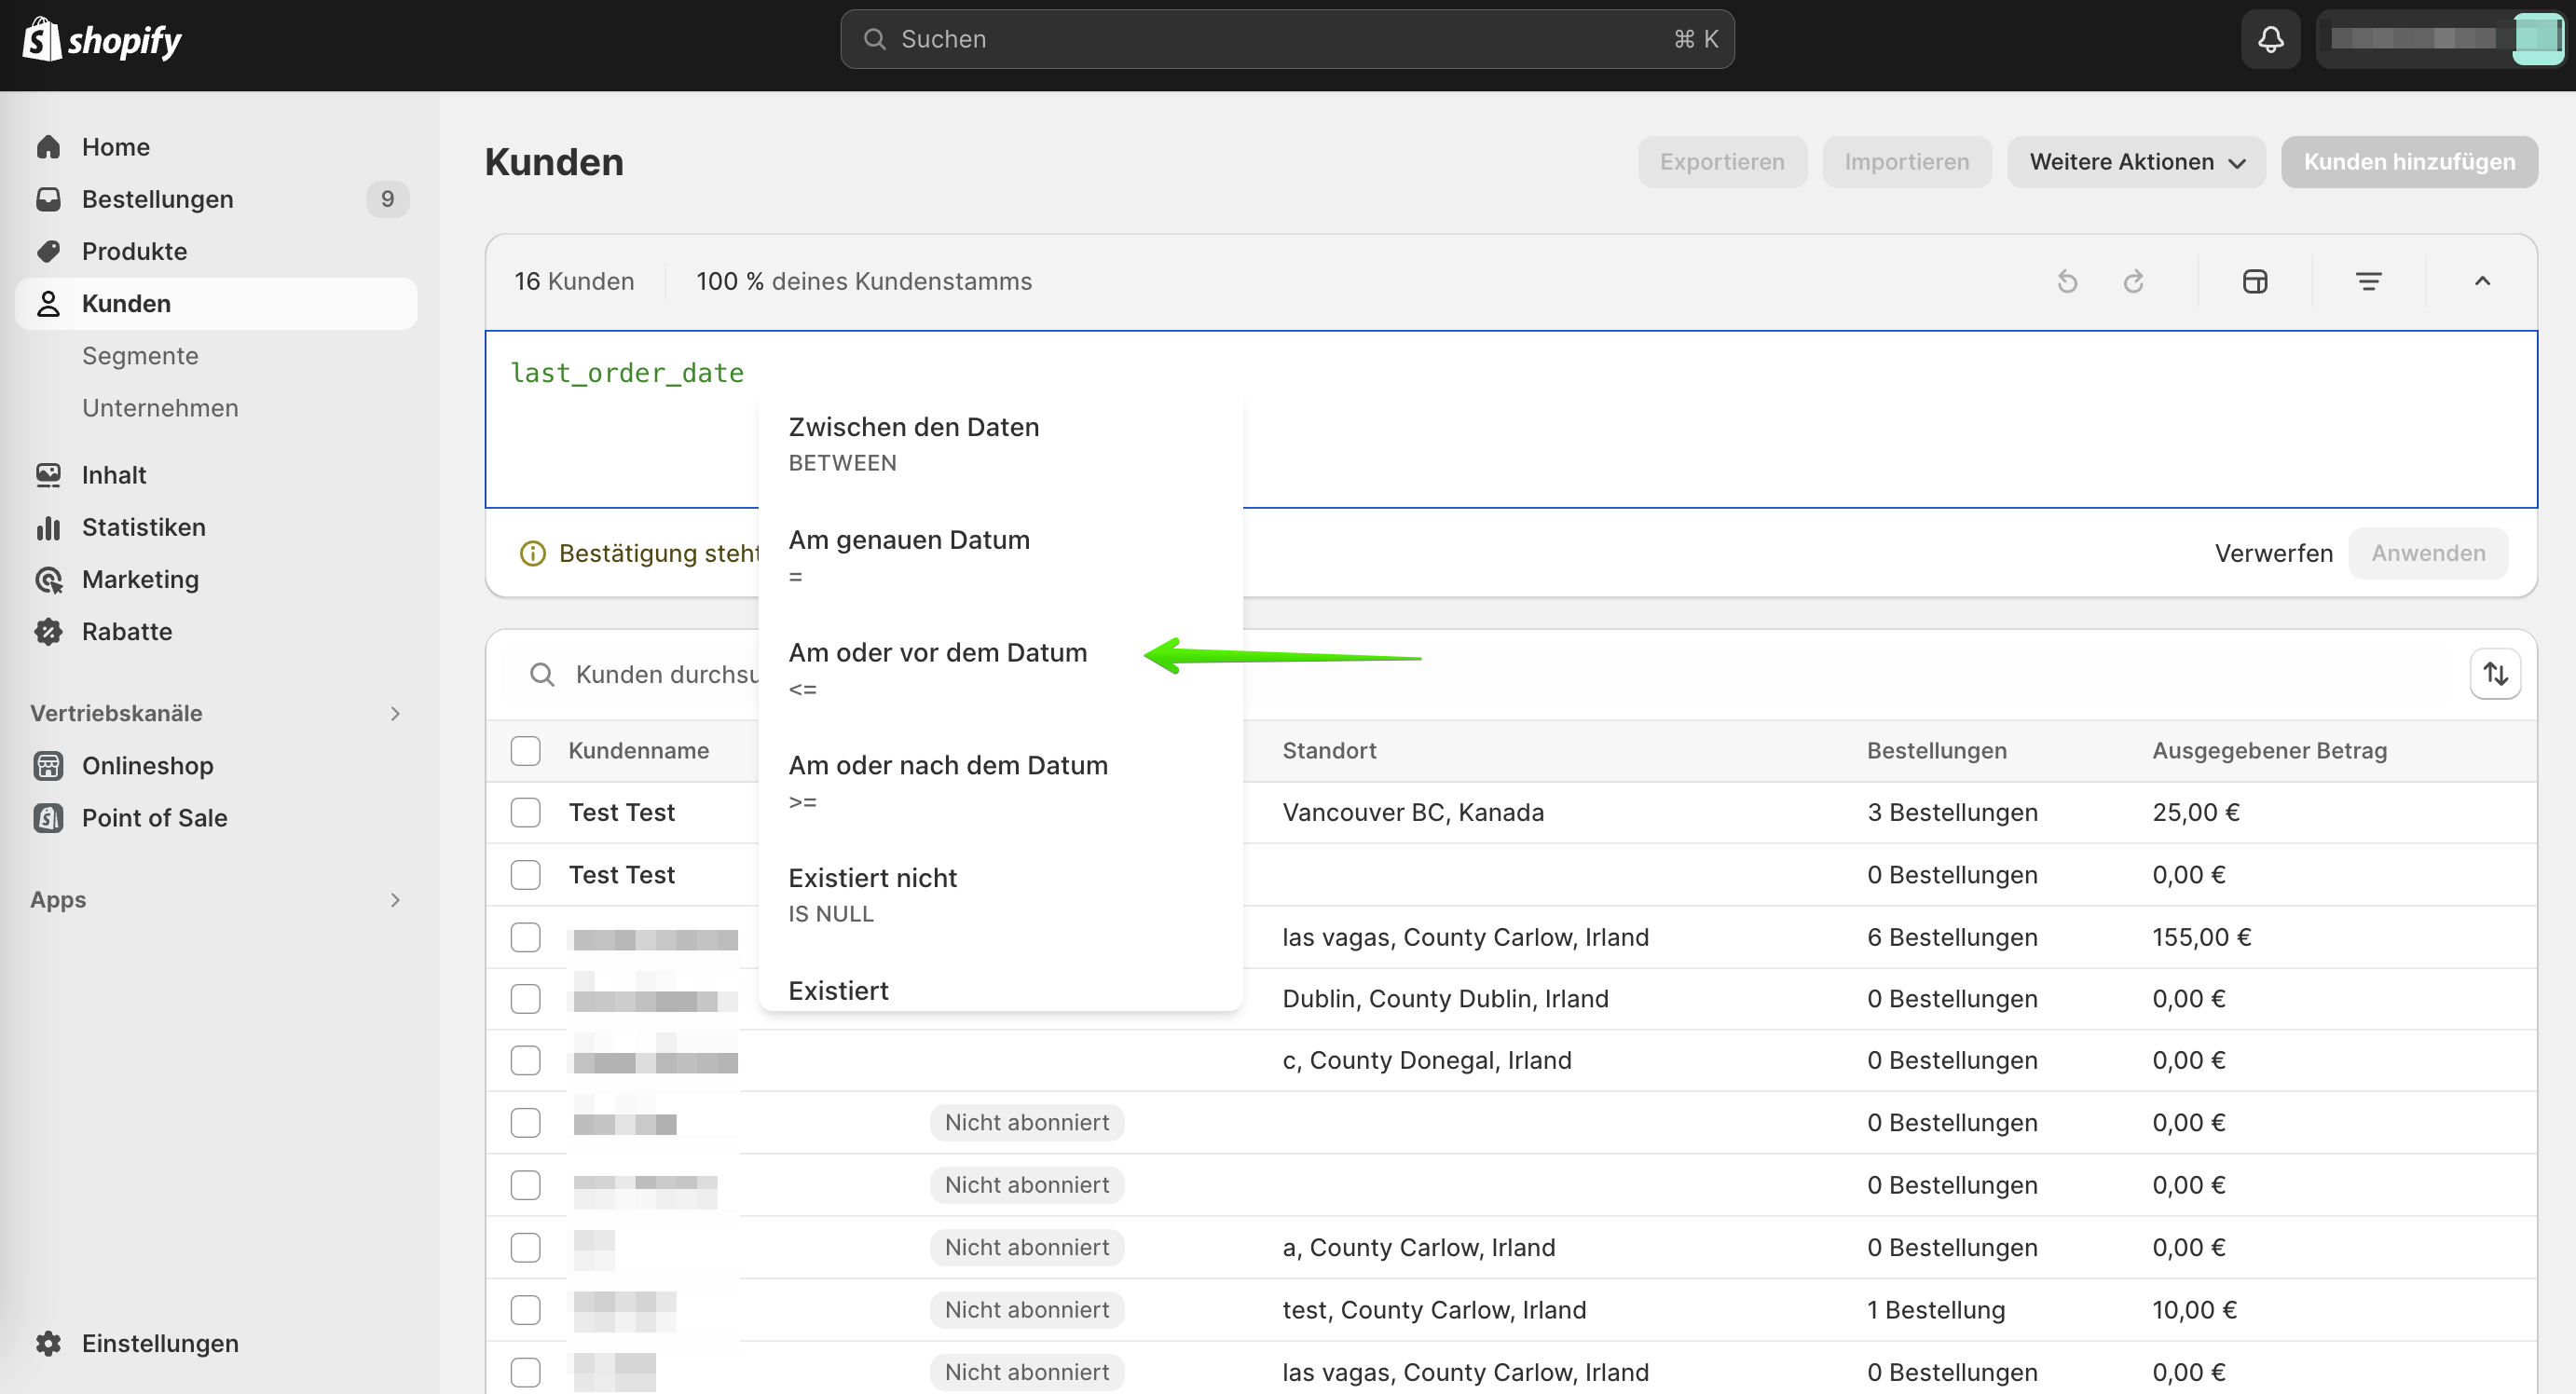Check the test, County Carlow customer row
Screen dimensions: 2576x1394
pyautogui.click(x=525, y=1310)
